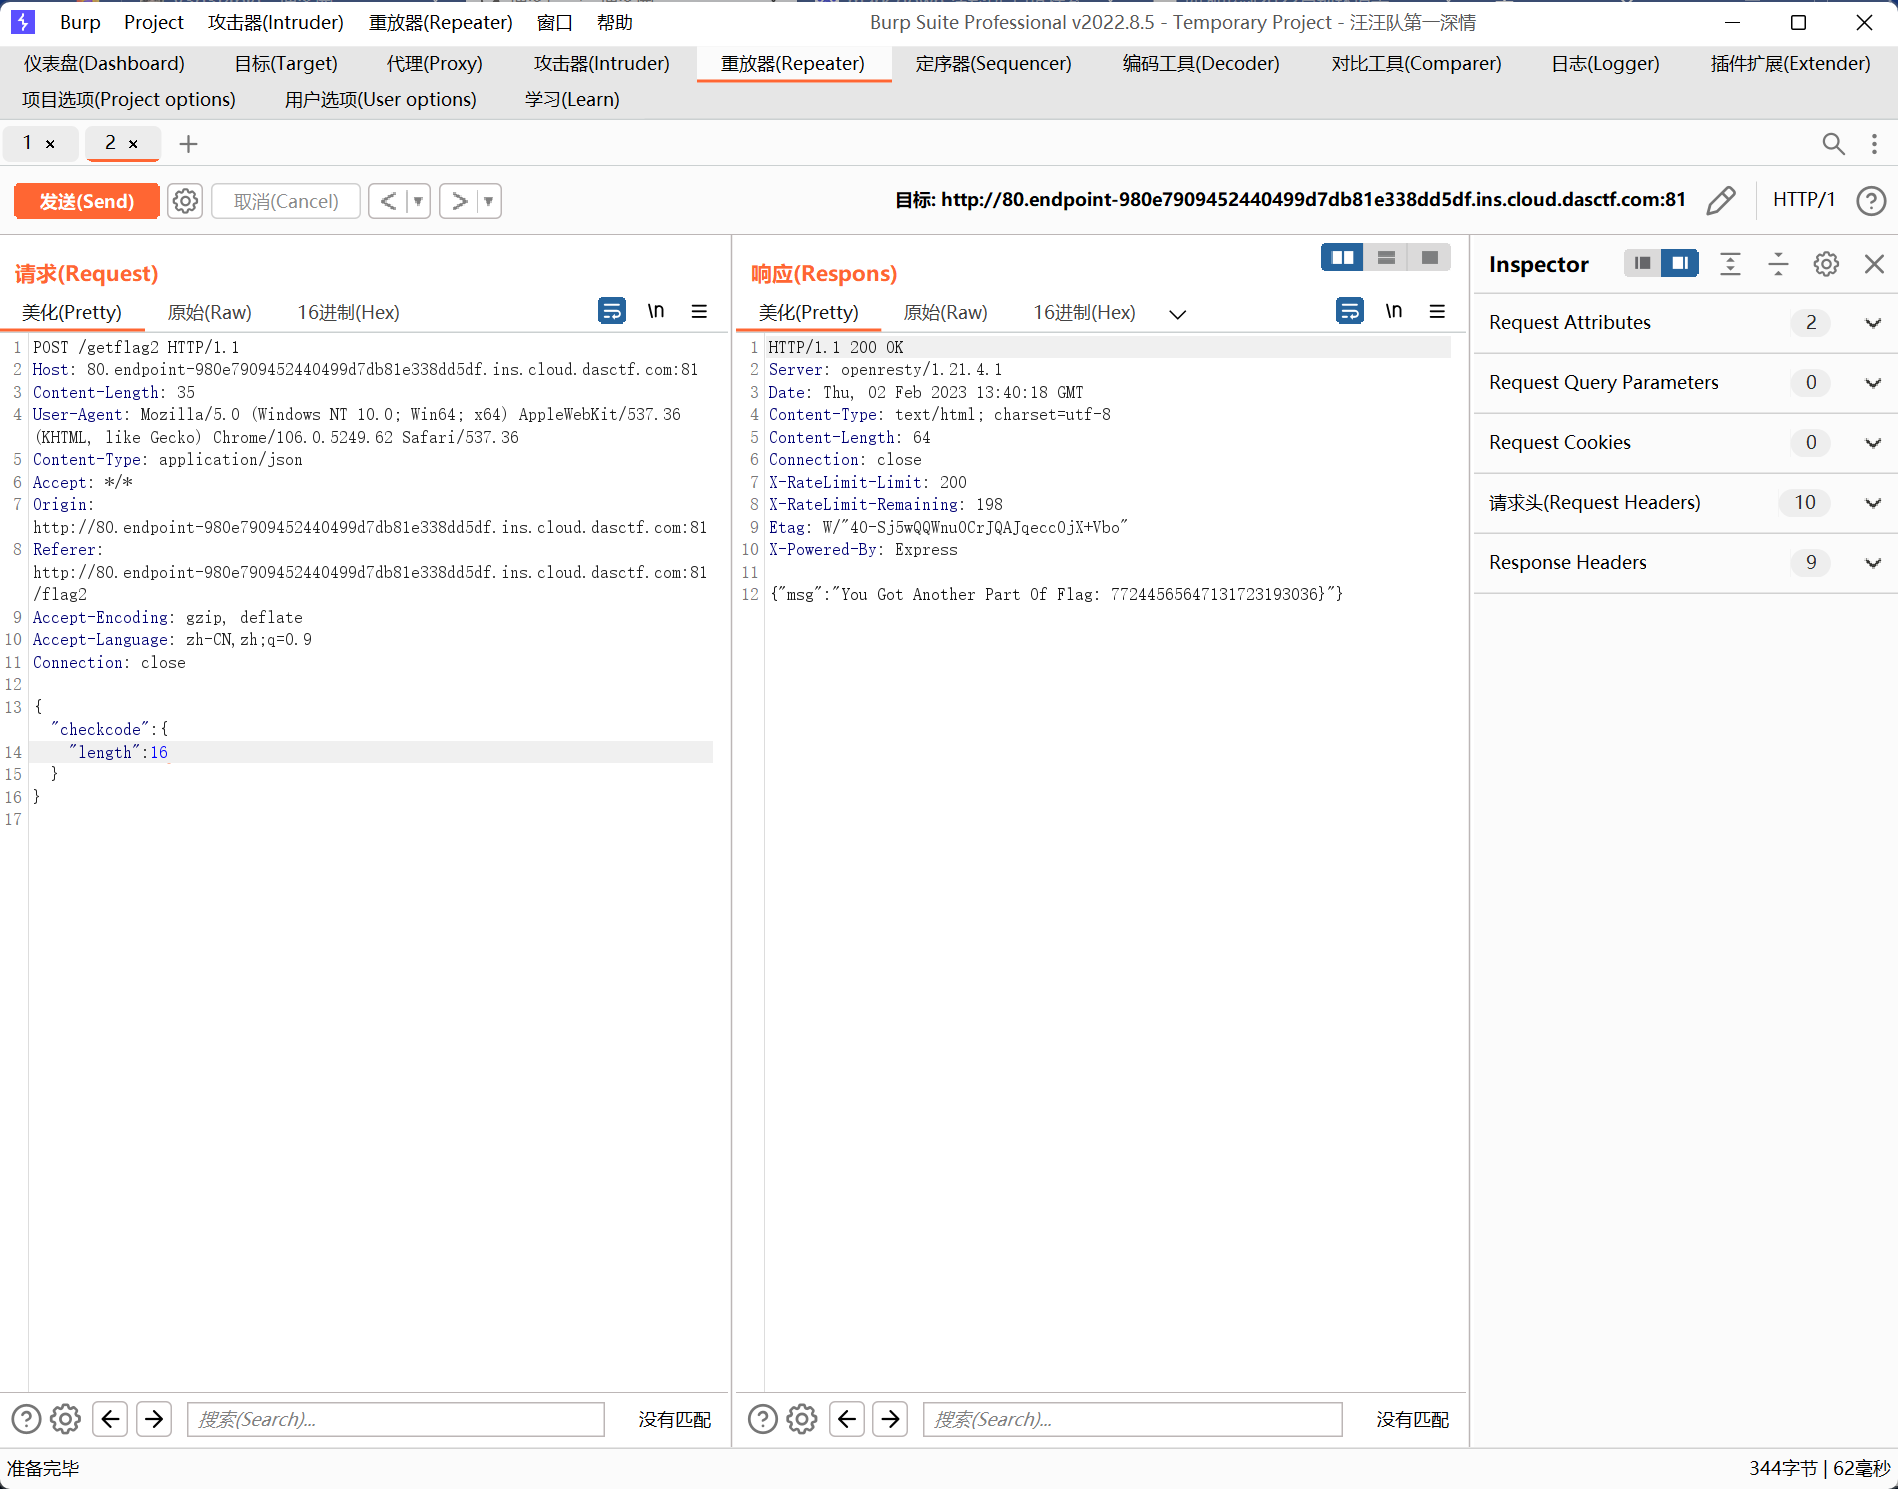Switch to Dashboard tab
Image resolution: width=1898 pixels, height=1489 pixels.
104,64
